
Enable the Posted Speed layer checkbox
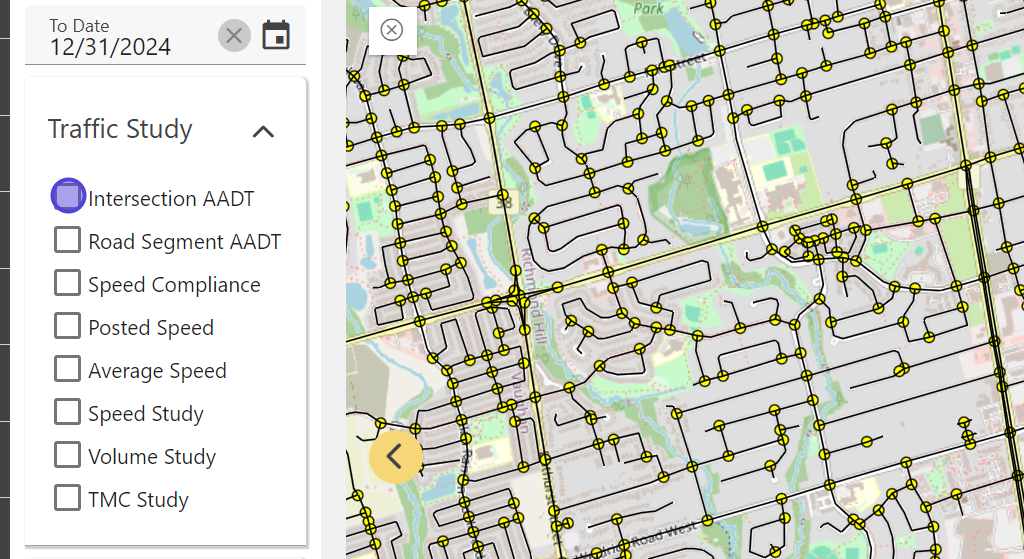coord(68,326)
